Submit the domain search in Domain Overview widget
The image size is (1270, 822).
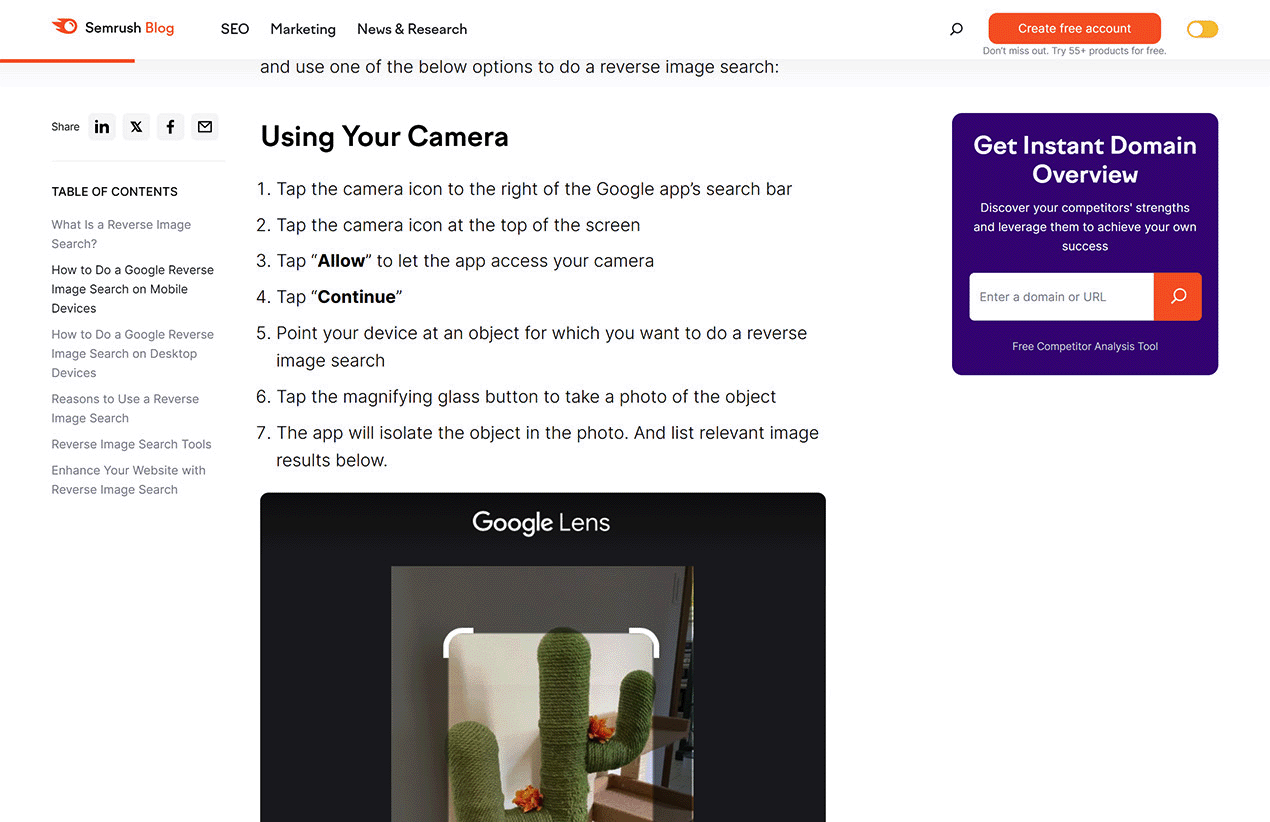point(1178,297)
